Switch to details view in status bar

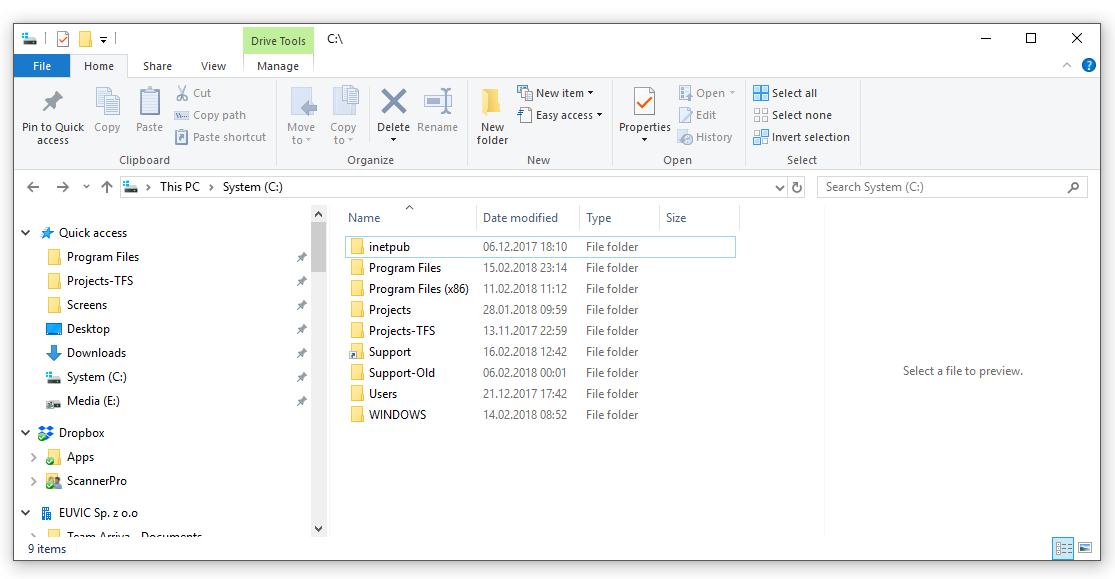1063,548
